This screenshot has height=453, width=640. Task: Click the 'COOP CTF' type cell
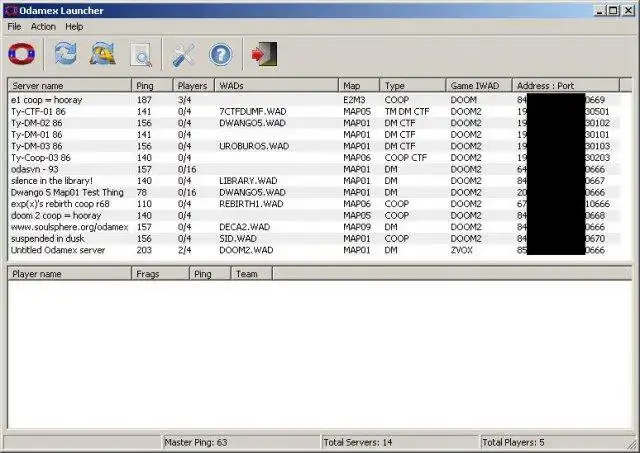coord(405,158)
